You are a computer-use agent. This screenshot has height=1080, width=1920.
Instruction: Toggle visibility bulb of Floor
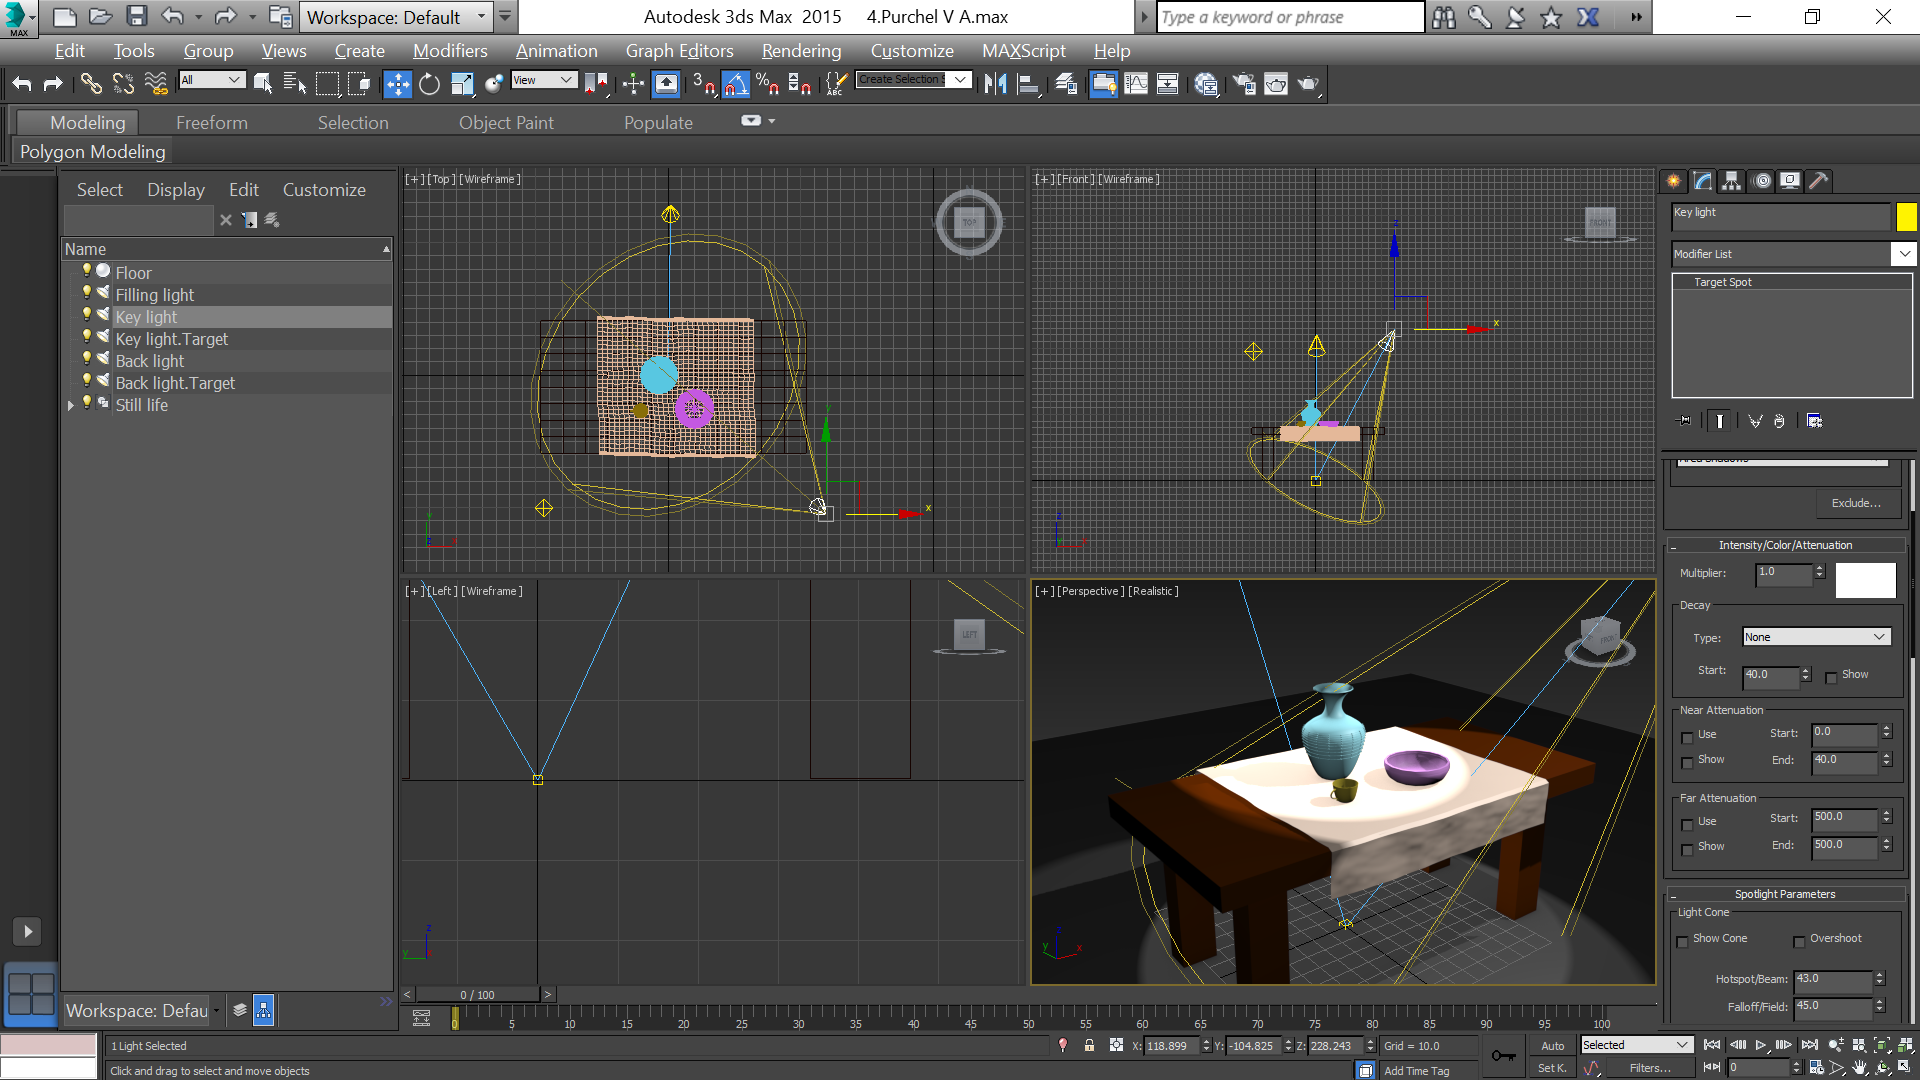(x=87, y=272)
